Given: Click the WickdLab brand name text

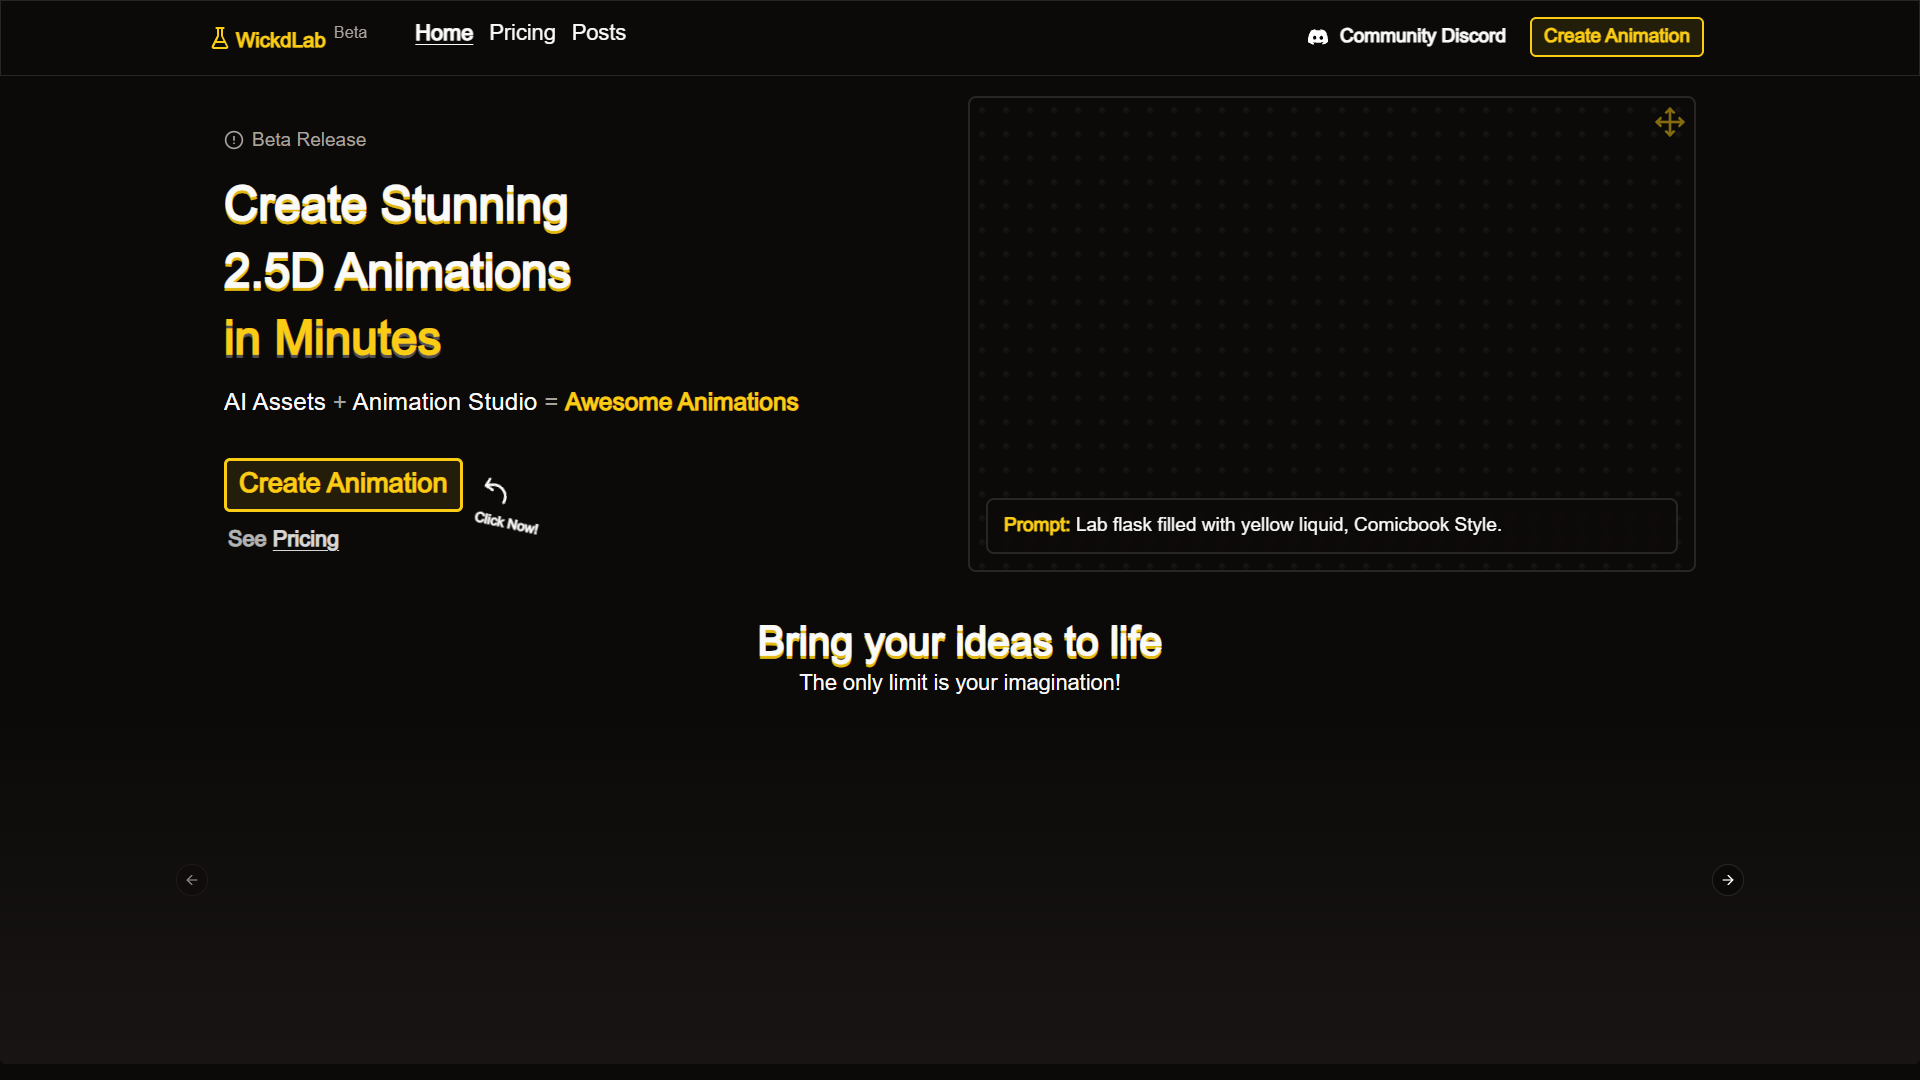Looking at the screenshot, I should click(x=281, y=40).
